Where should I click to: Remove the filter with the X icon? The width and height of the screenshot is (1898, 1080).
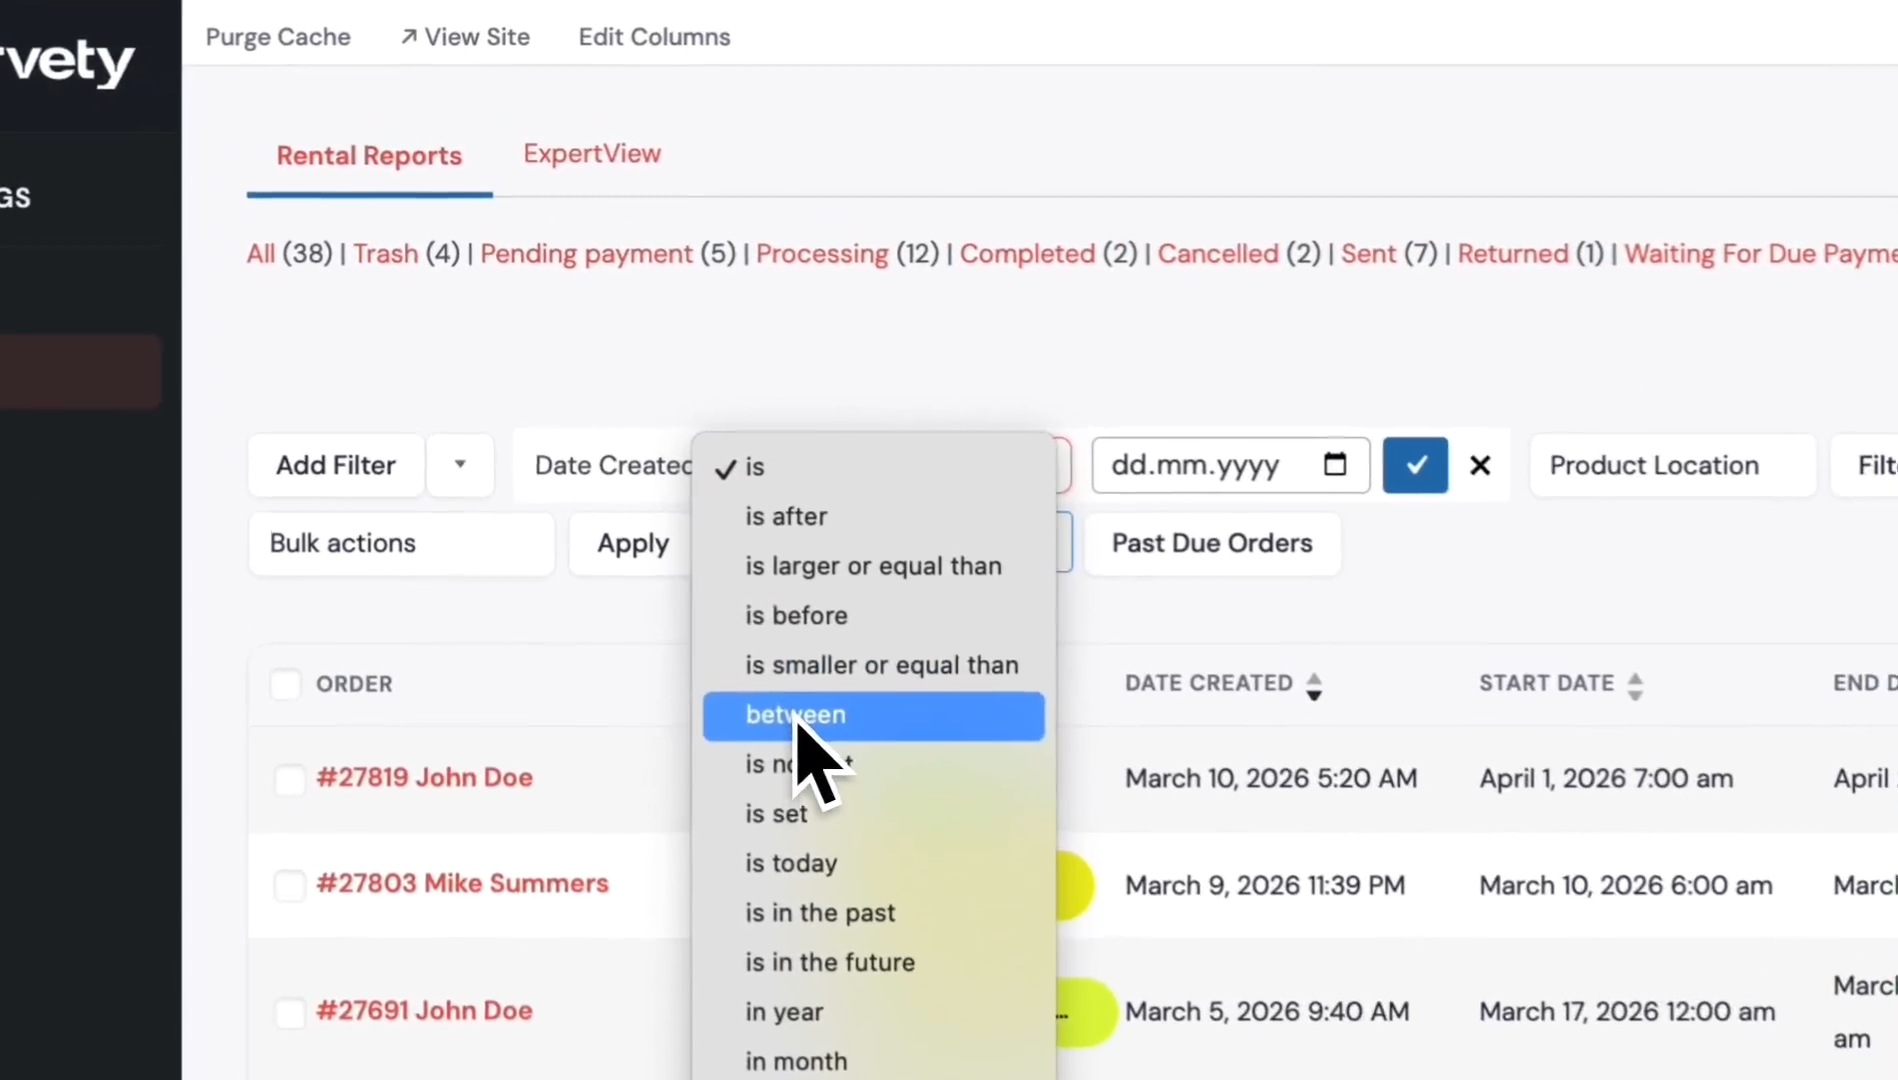(1480, 465)
